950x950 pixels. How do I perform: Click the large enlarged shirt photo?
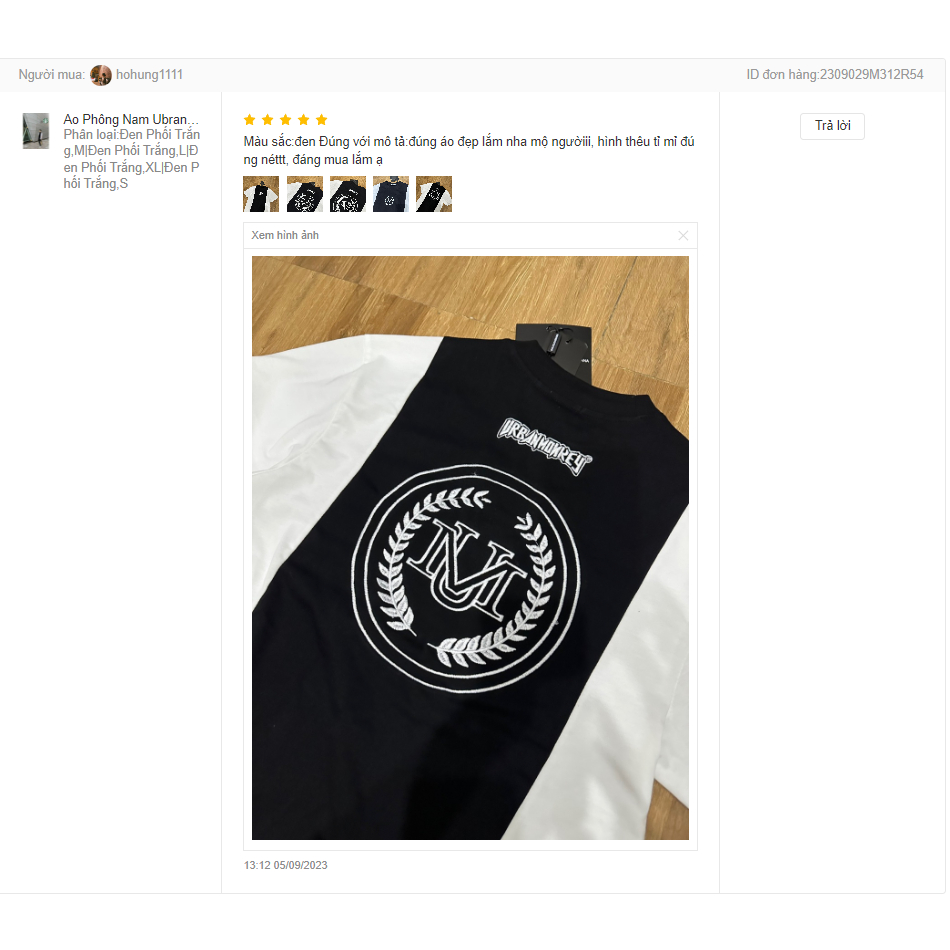point(470,548)
